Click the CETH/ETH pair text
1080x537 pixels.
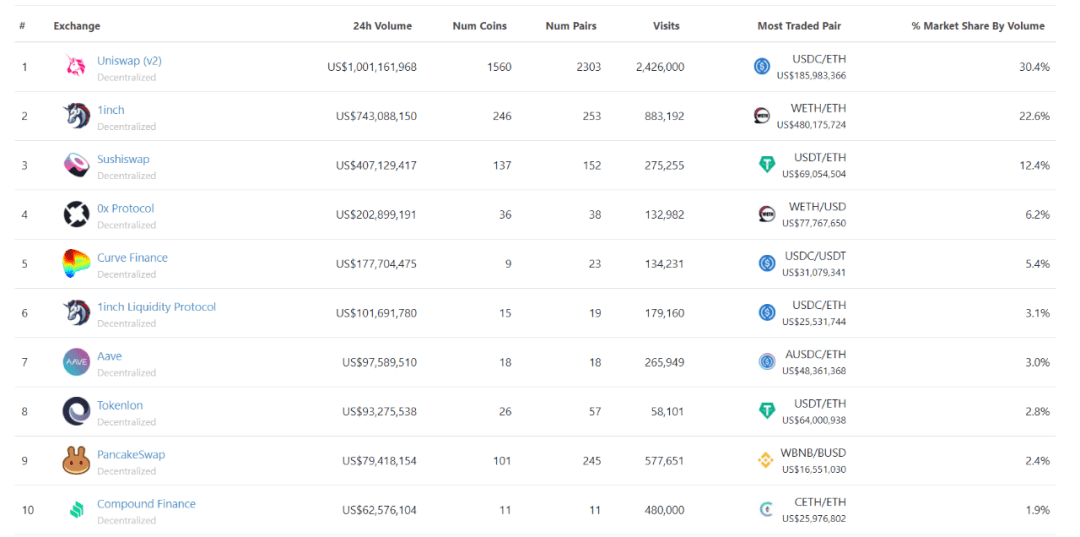(x=820, y=503)
